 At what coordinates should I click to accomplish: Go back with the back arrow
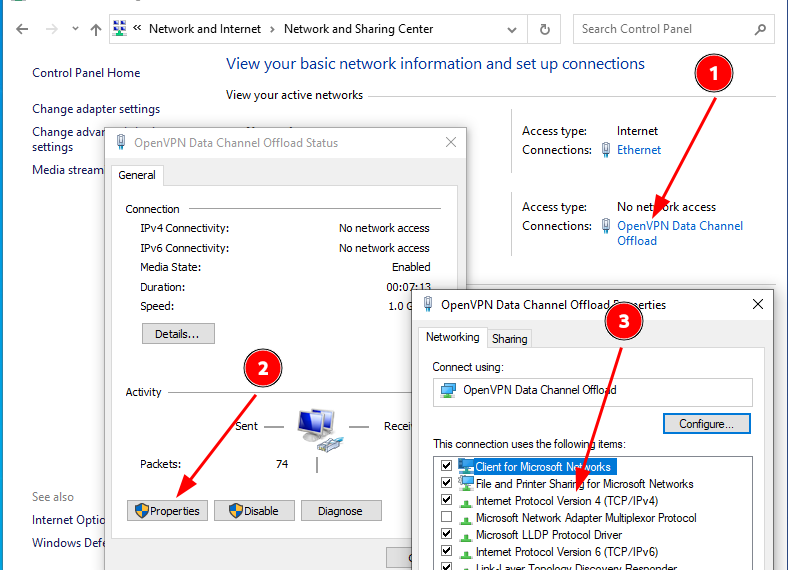pyautogui.click(x=22, y=29)
